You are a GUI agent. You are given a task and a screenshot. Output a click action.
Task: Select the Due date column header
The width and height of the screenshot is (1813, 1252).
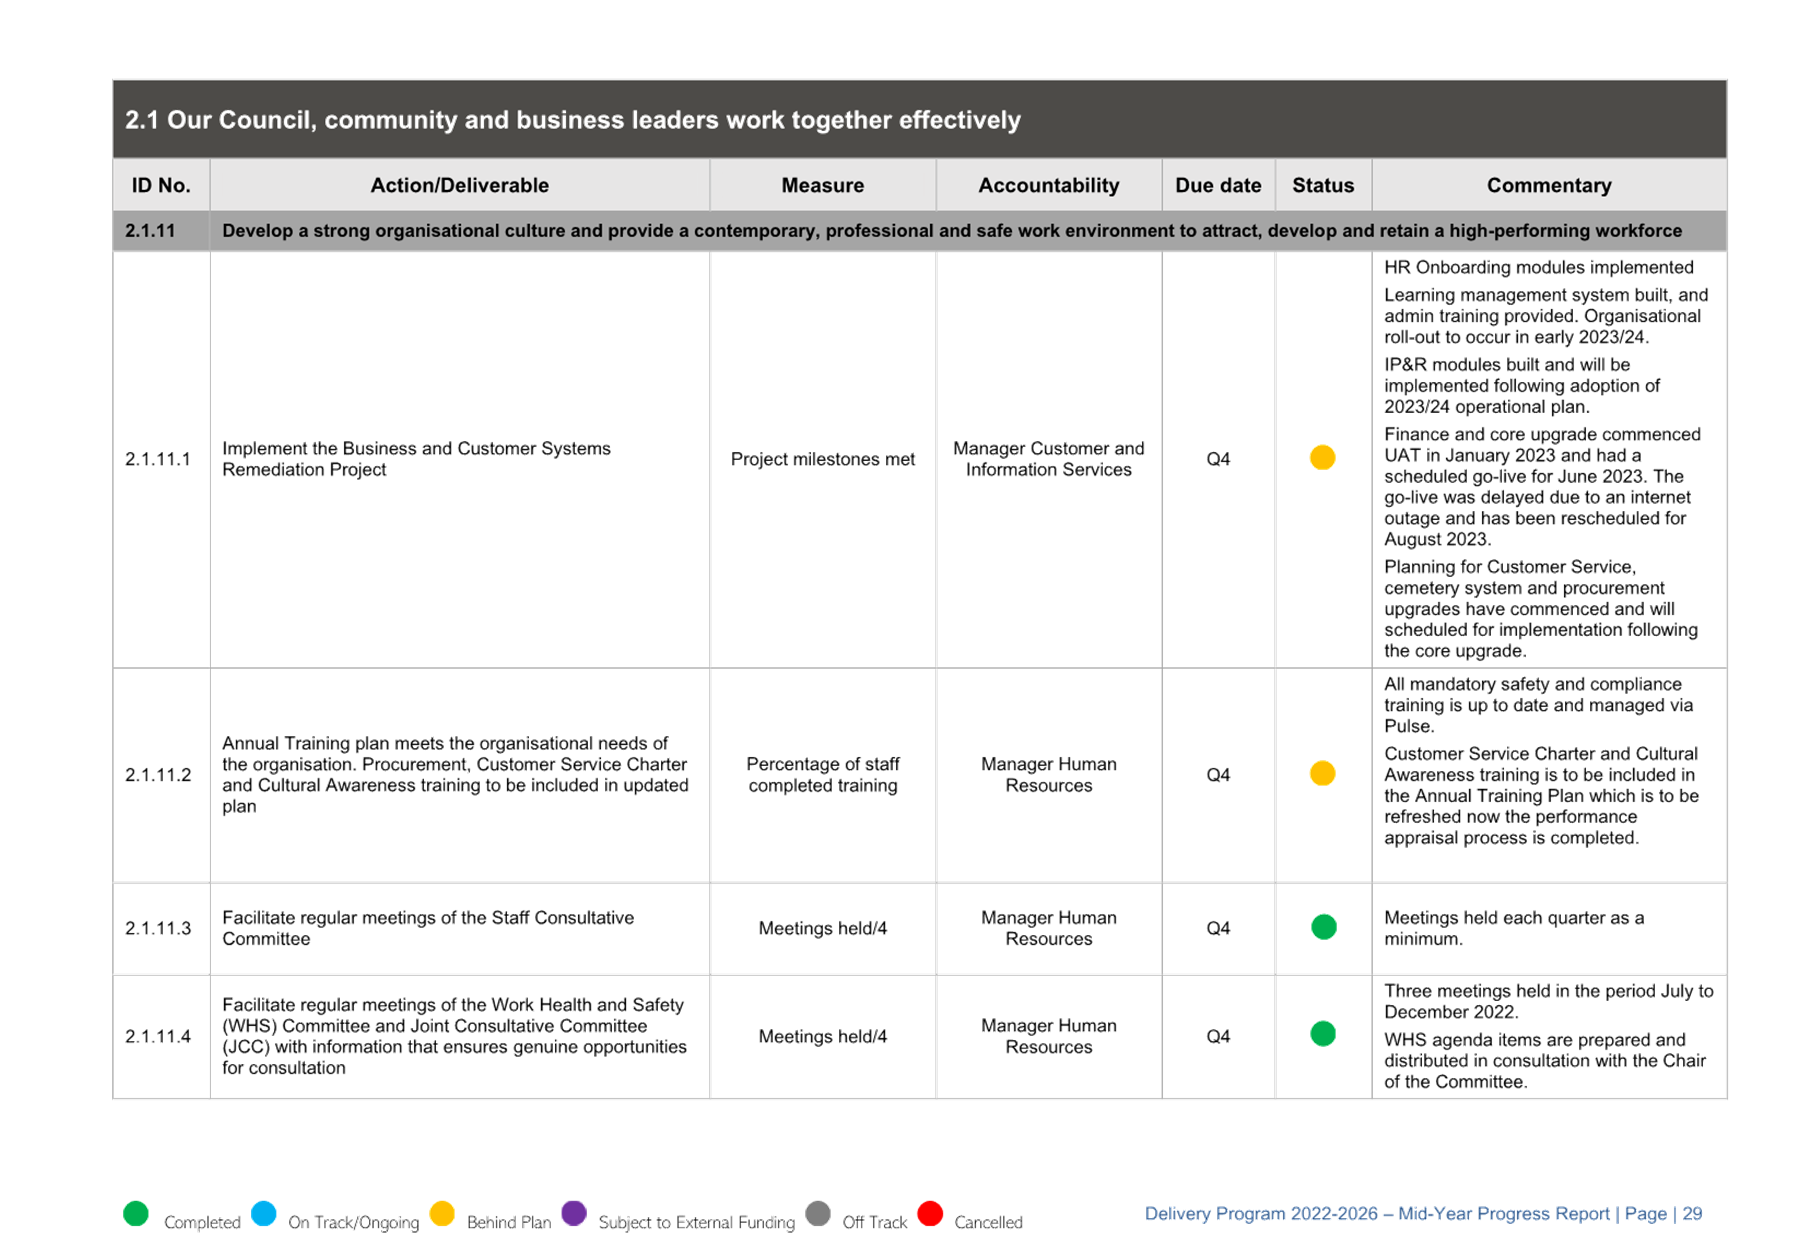(1218, 185)
